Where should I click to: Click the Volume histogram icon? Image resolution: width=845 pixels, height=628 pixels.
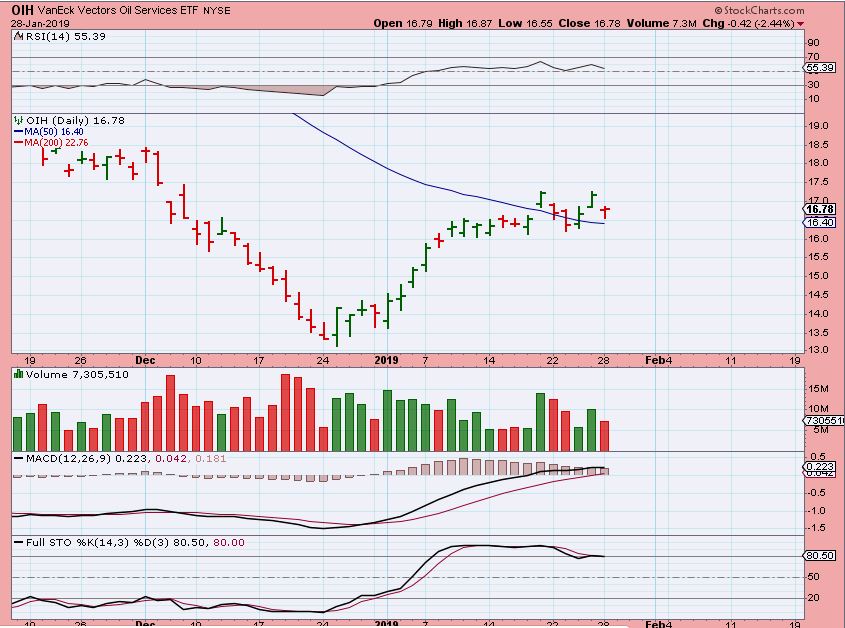click(x=19, y=374)
